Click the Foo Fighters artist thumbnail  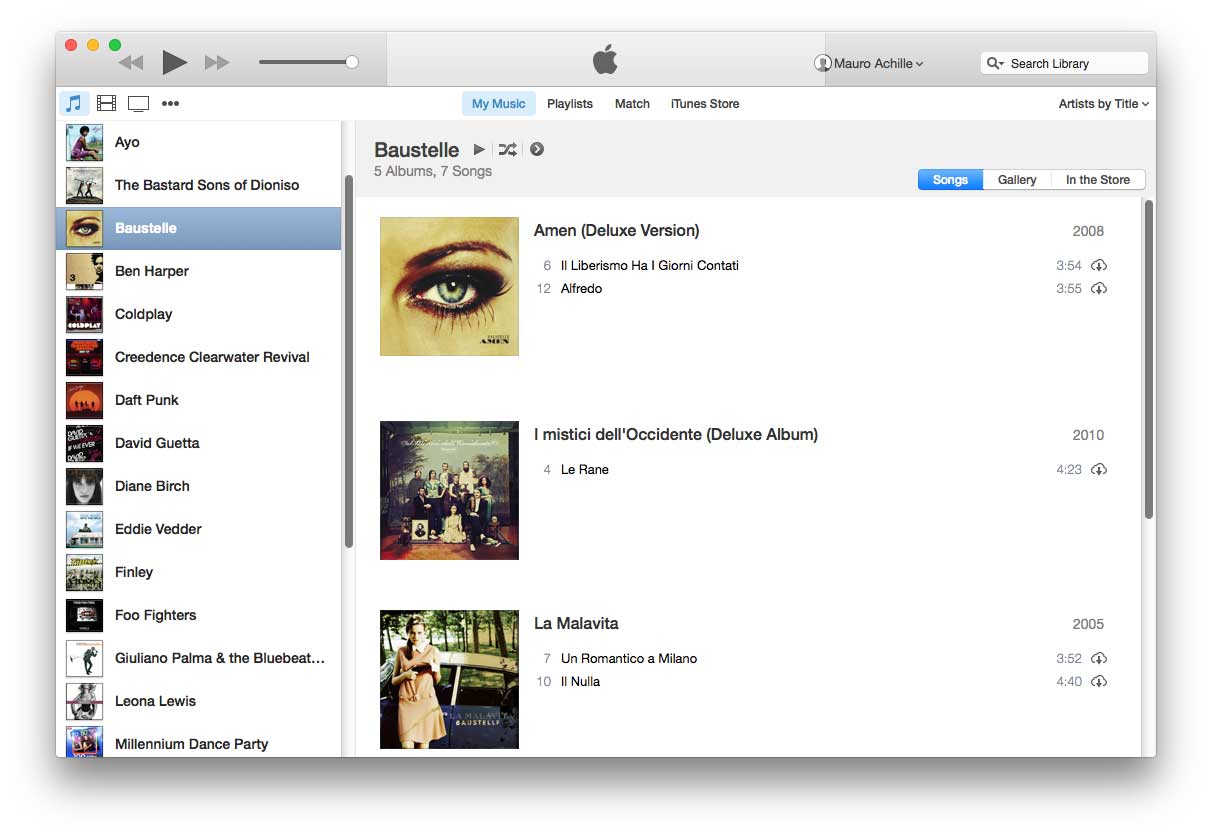point(84,615)
